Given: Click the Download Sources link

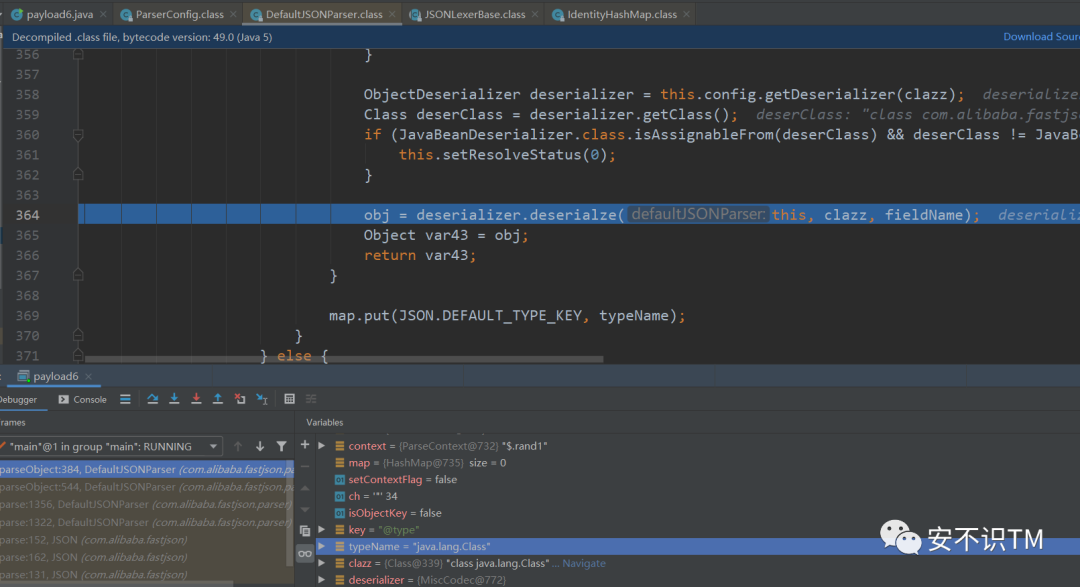Looking at the screenshot, I should click(1040, 37).
